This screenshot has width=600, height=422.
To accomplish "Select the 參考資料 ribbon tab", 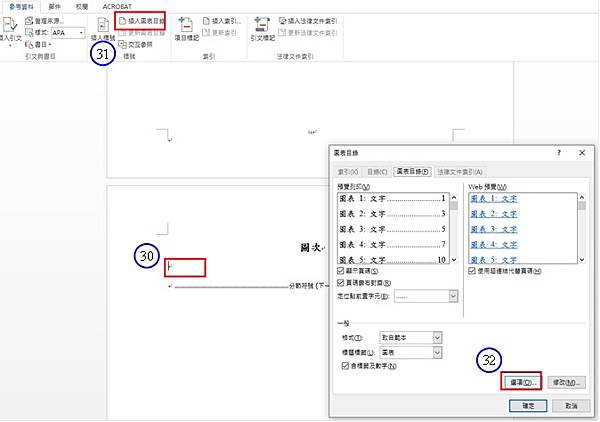I will 21,7.
